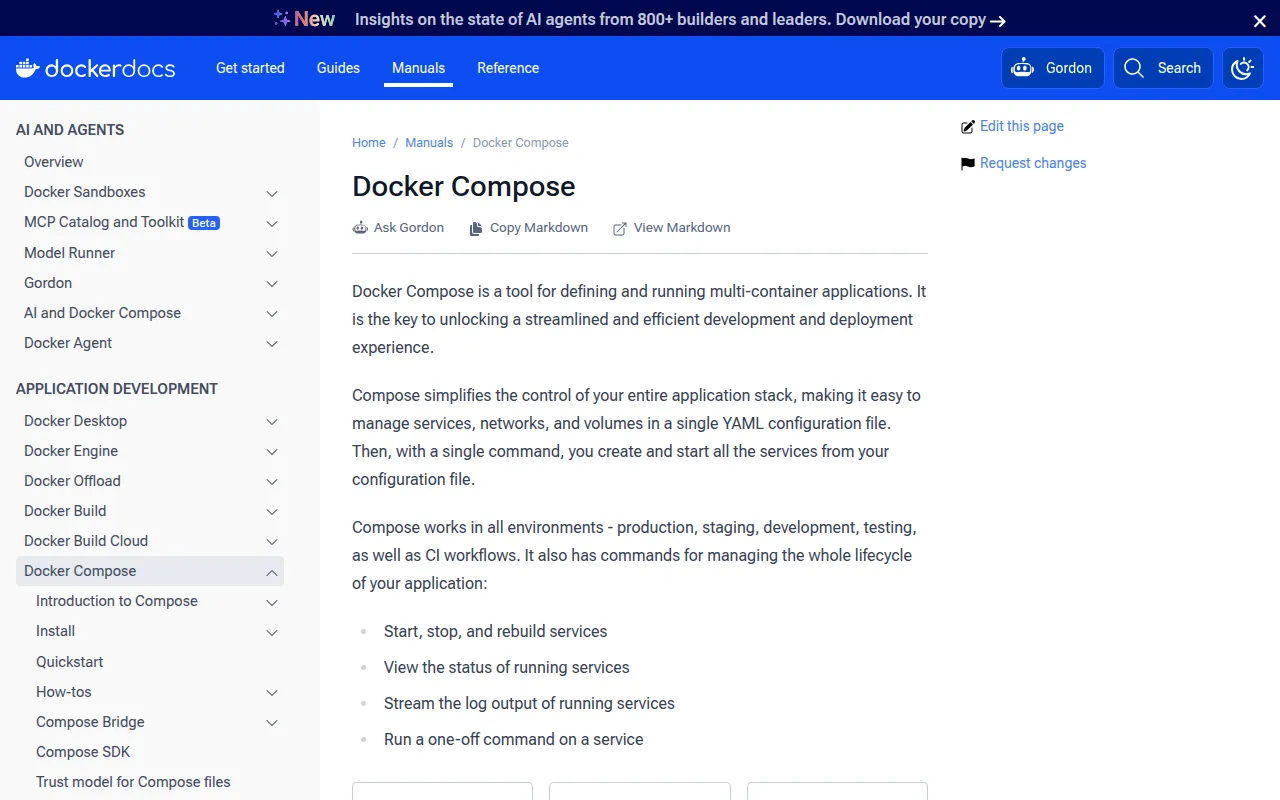Screen dimensions: 1280x800
Task: Click the Ask Gordon robot icon
Action: tap(360, 228)
